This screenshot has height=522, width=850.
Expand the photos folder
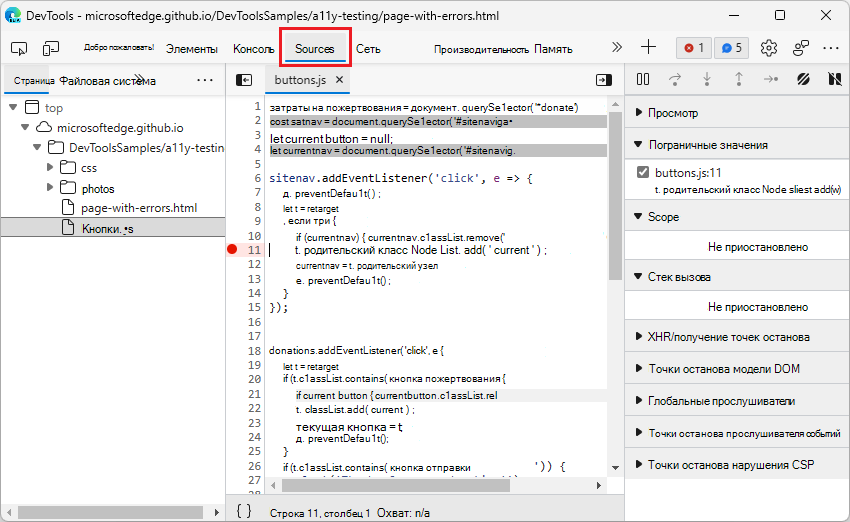[50, 188]
